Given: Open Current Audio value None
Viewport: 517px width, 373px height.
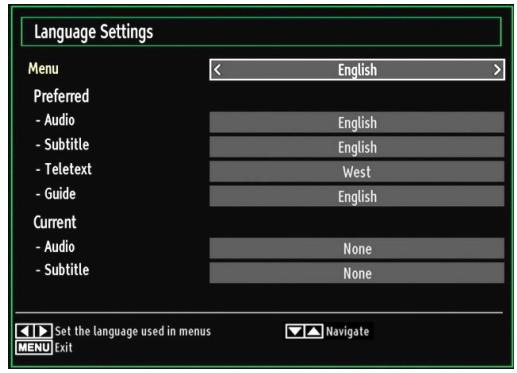Looking at the screenshot, I should pyautogui.click(x=357, y=248).
